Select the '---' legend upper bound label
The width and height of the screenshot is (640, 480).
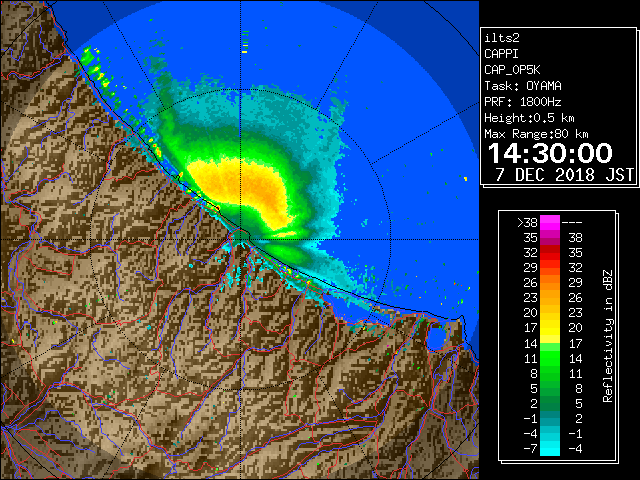point(572,223)
